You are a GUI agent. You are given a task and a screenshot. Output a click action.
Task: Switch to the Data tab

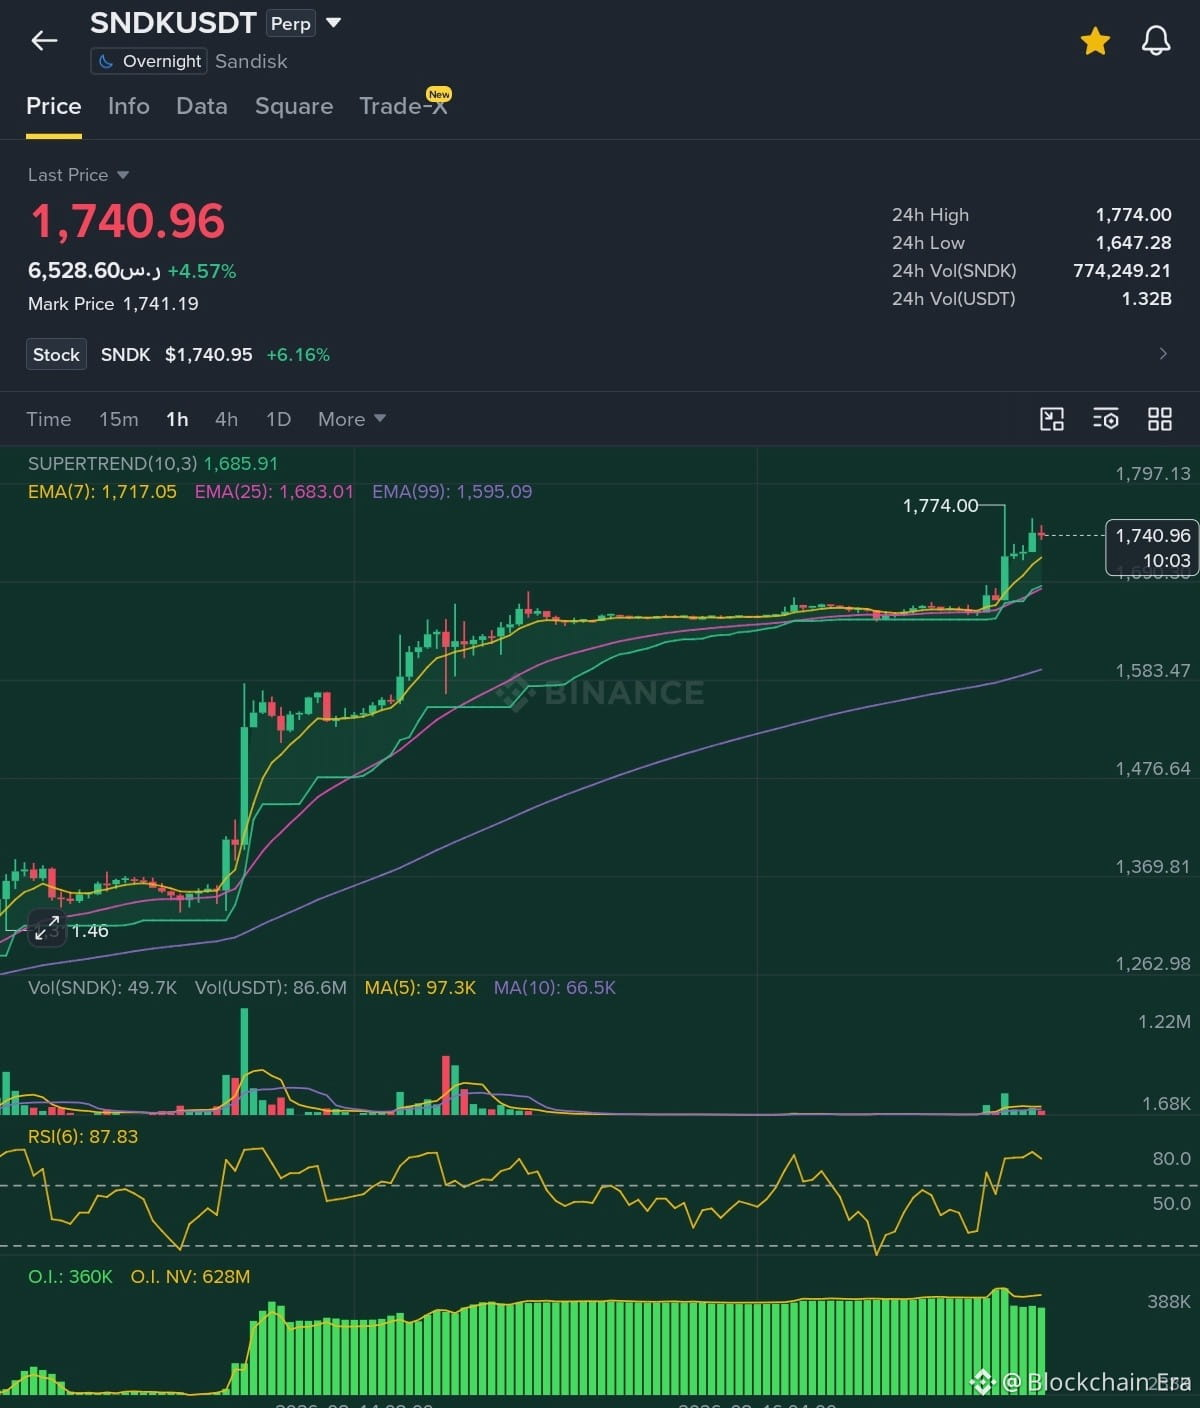pos(202,106)
